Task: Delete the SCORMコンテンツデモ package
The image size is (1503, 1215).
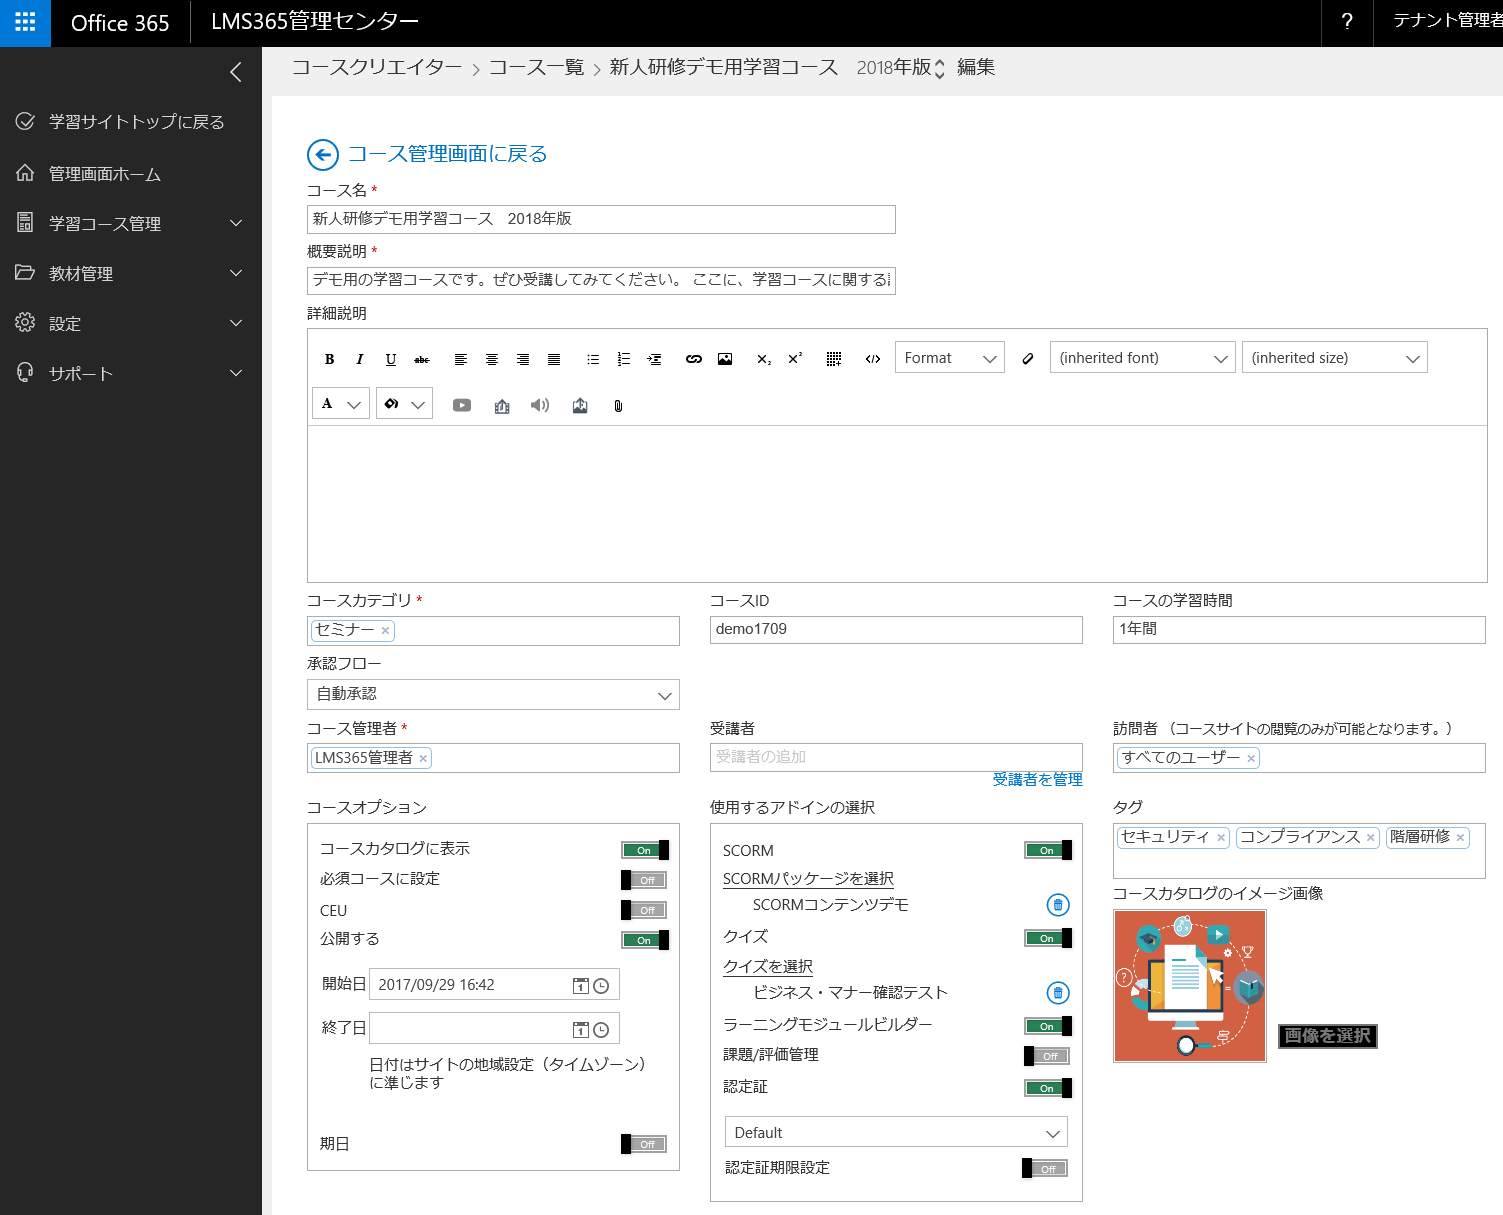Action: click(1057, 905)
